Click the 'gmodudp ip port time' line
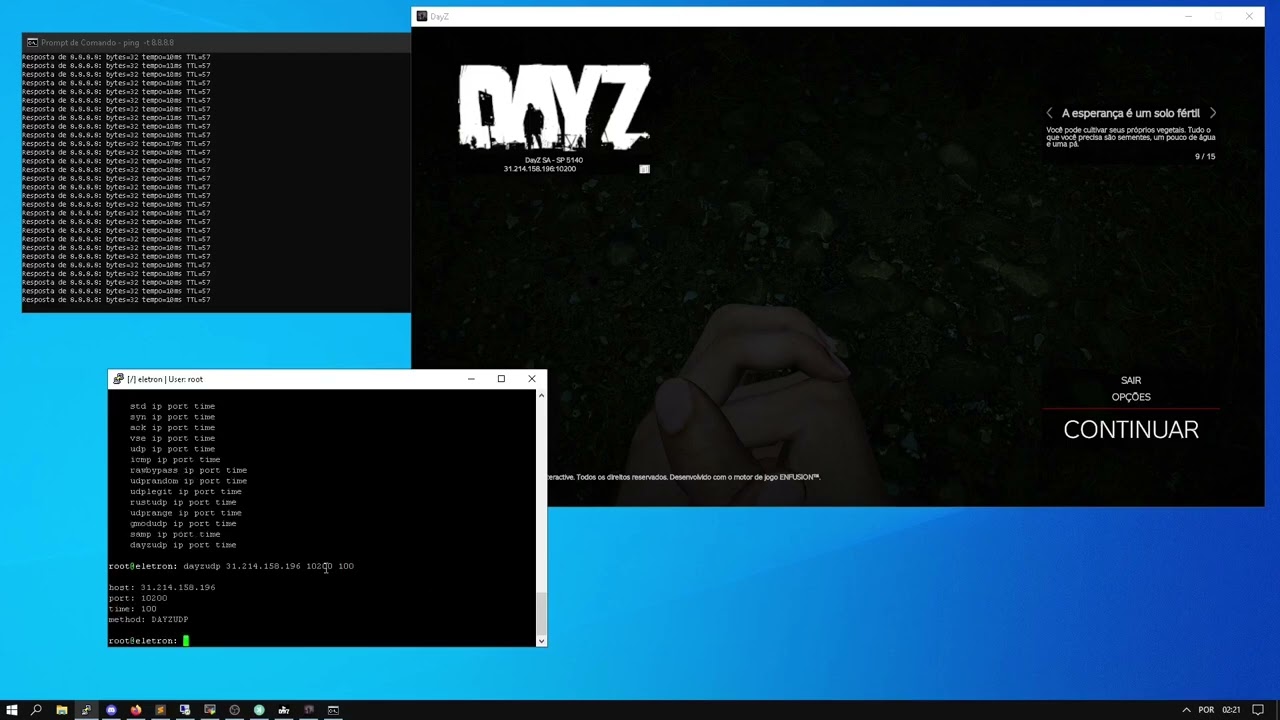The width and height of the screenshot is (1280, 720). (183, 524)
